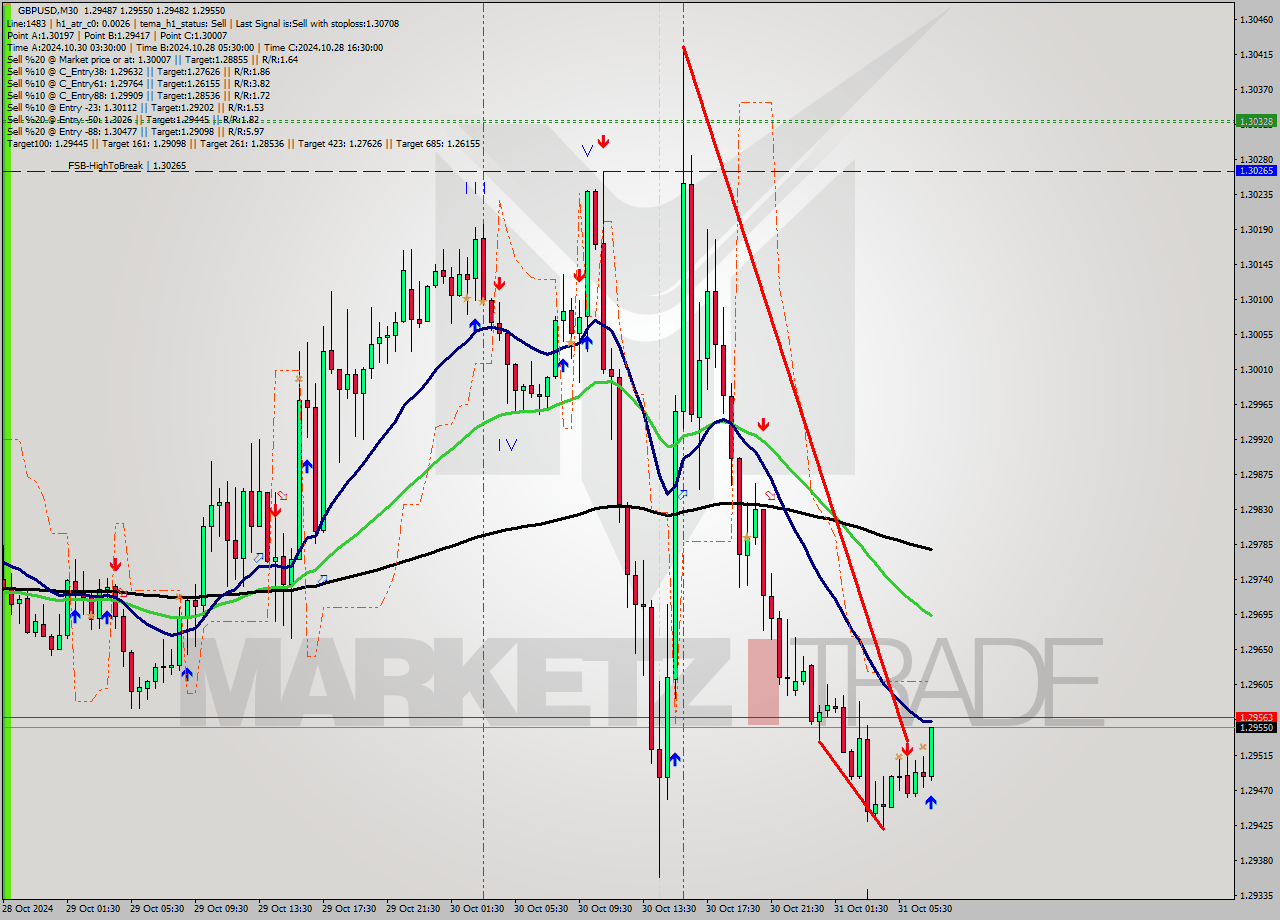Click the 1.29830 price axis label
The image size is (1280, 920).
1256,509
